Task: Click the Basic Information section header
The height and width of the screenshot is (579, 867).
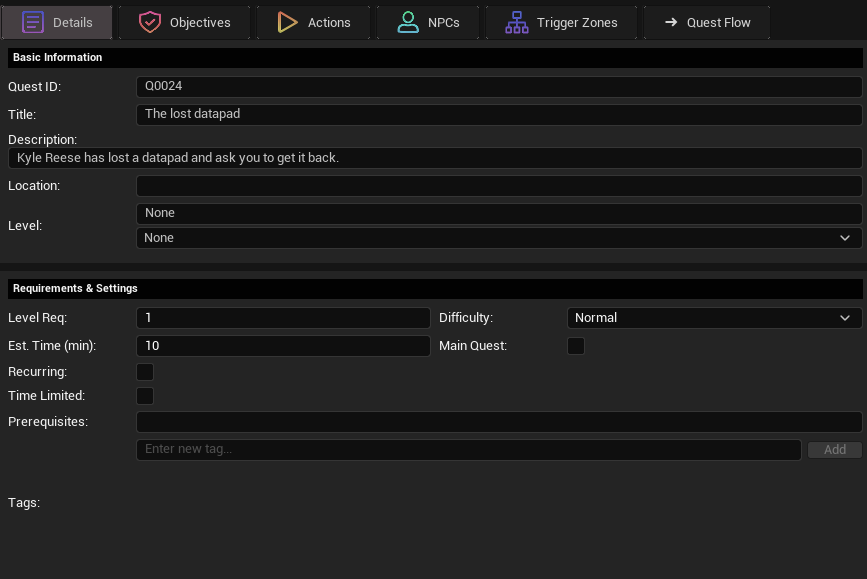Action: click(435, 58)
